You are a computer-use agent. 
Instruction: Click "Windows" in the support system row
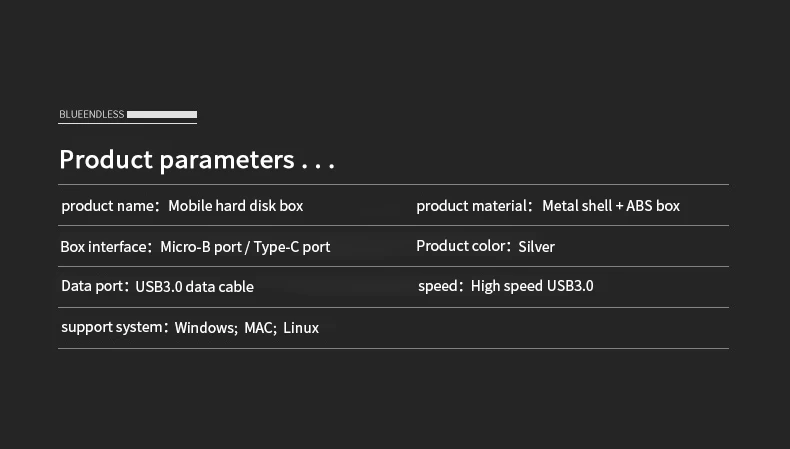click(204, 328)
